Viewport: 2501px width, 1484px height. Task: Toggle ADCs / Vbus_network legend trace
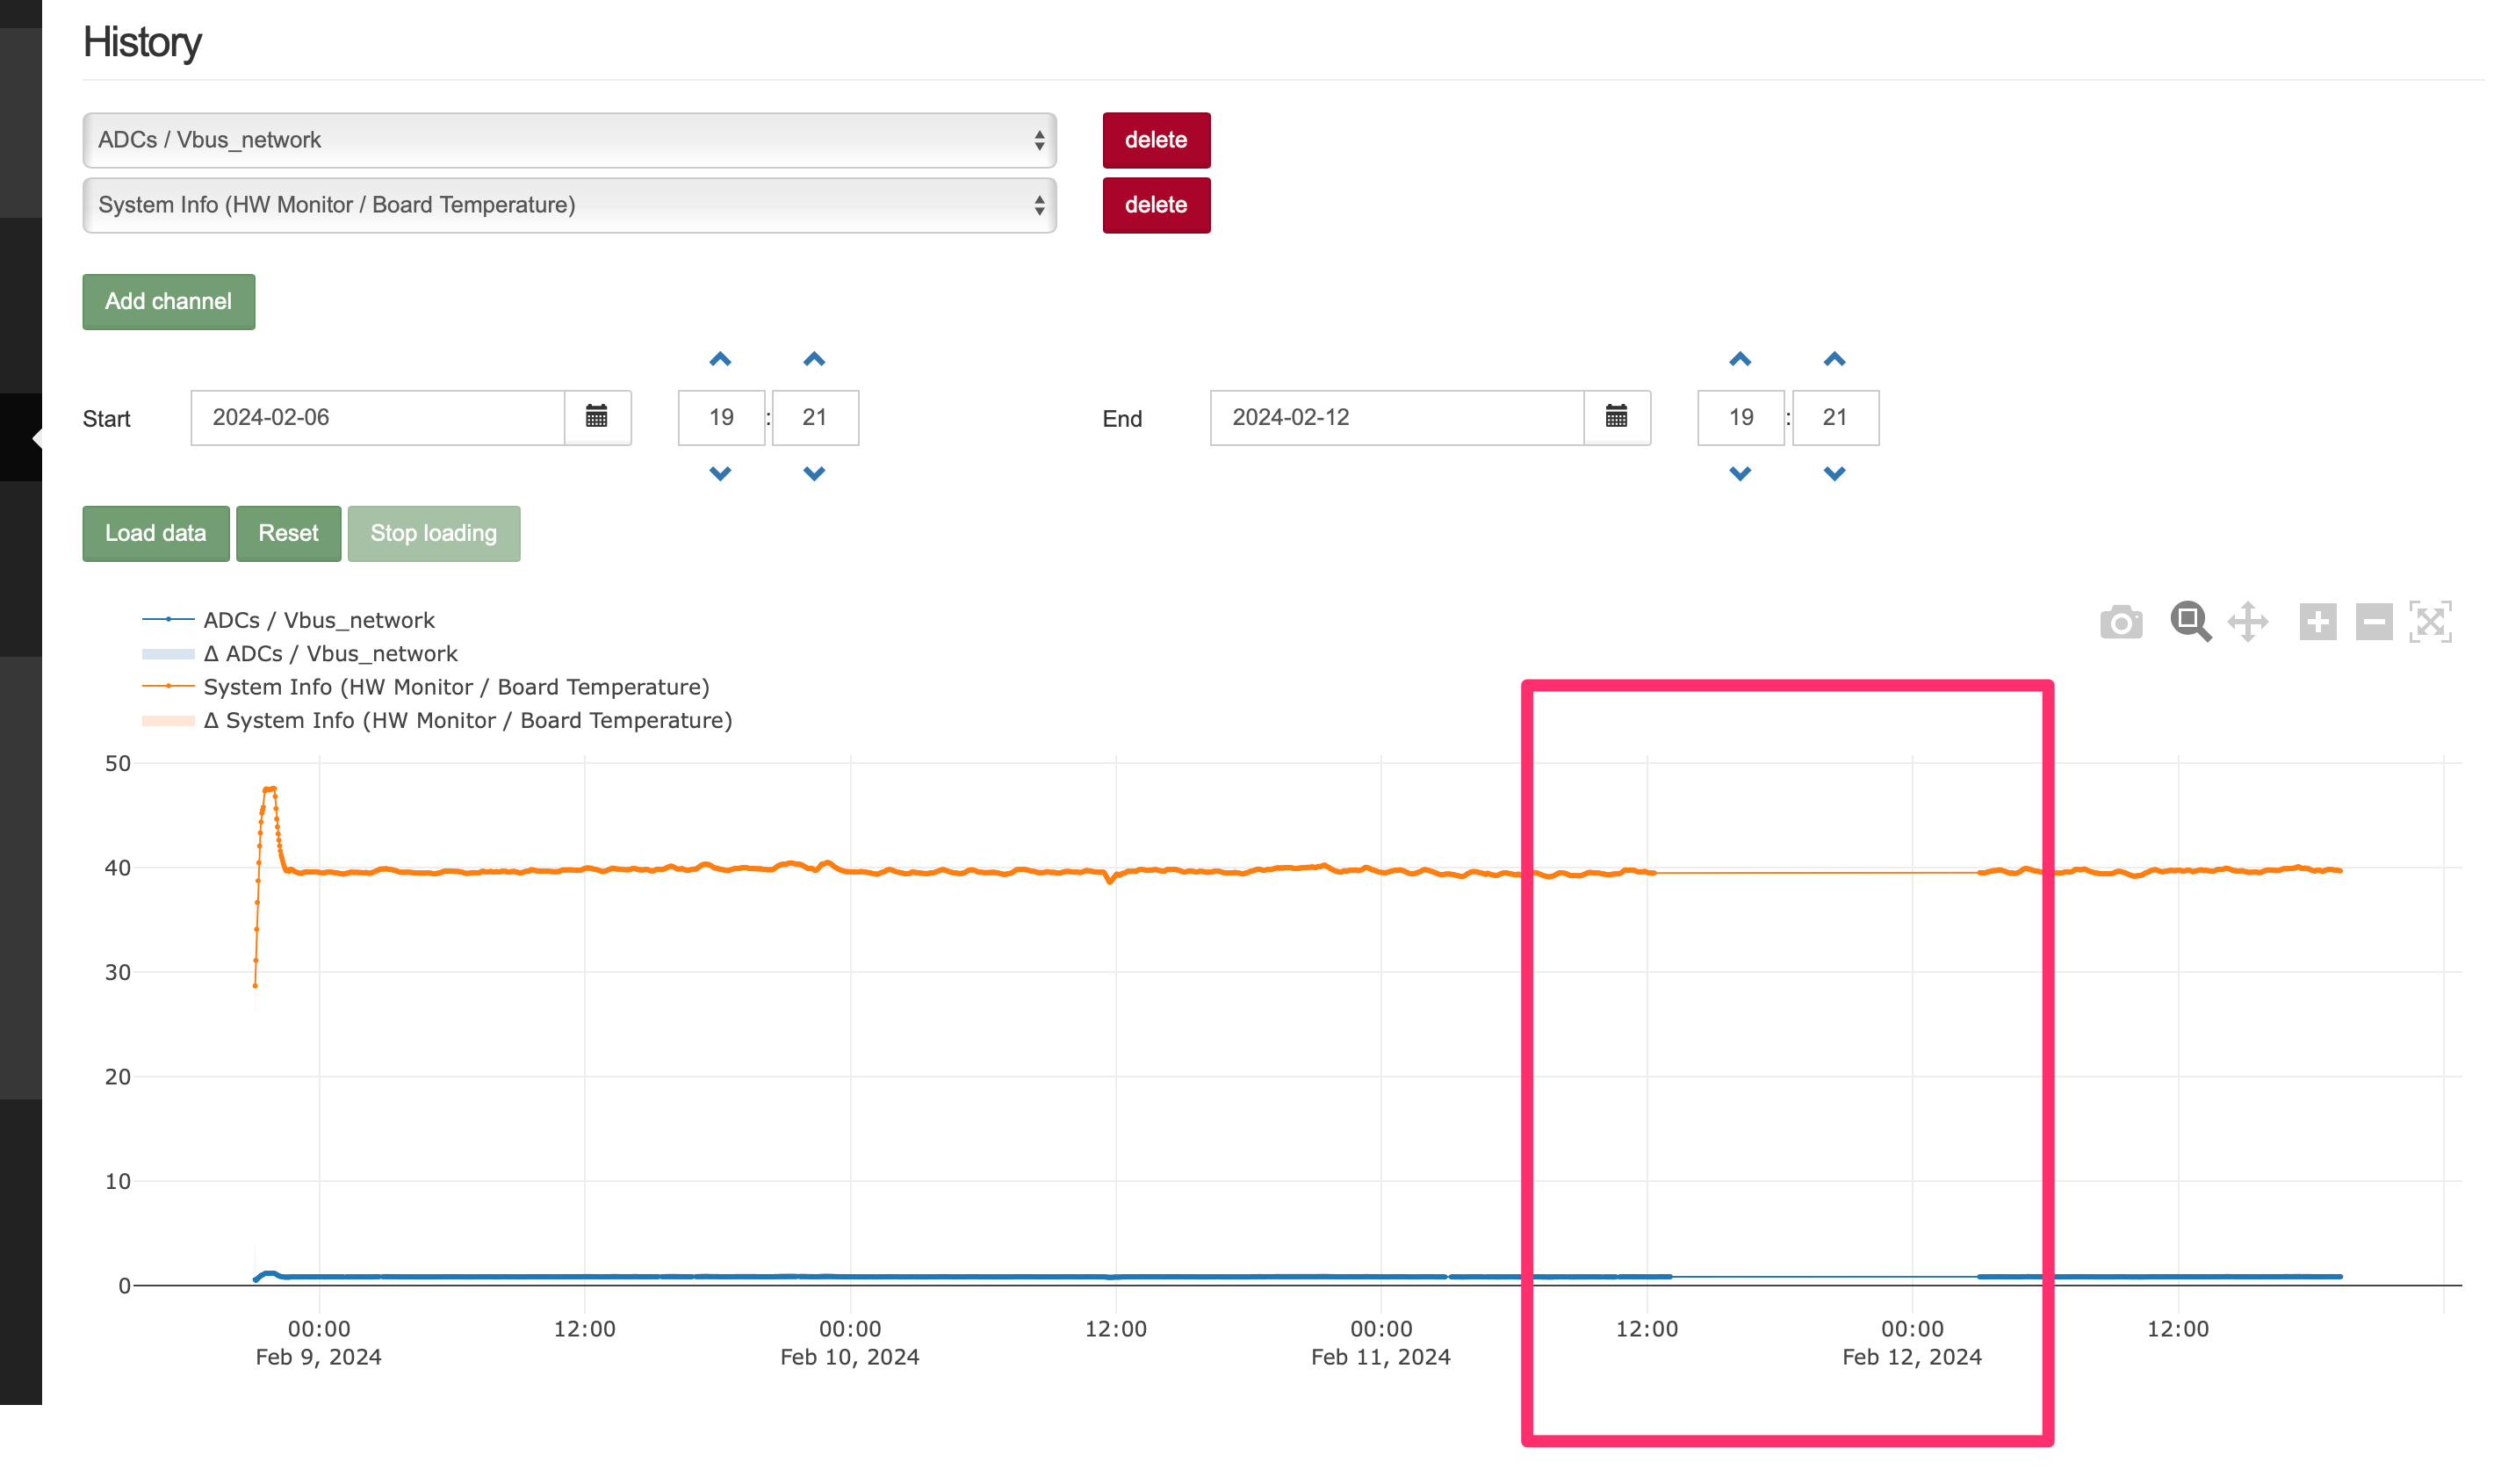[289, 620]
